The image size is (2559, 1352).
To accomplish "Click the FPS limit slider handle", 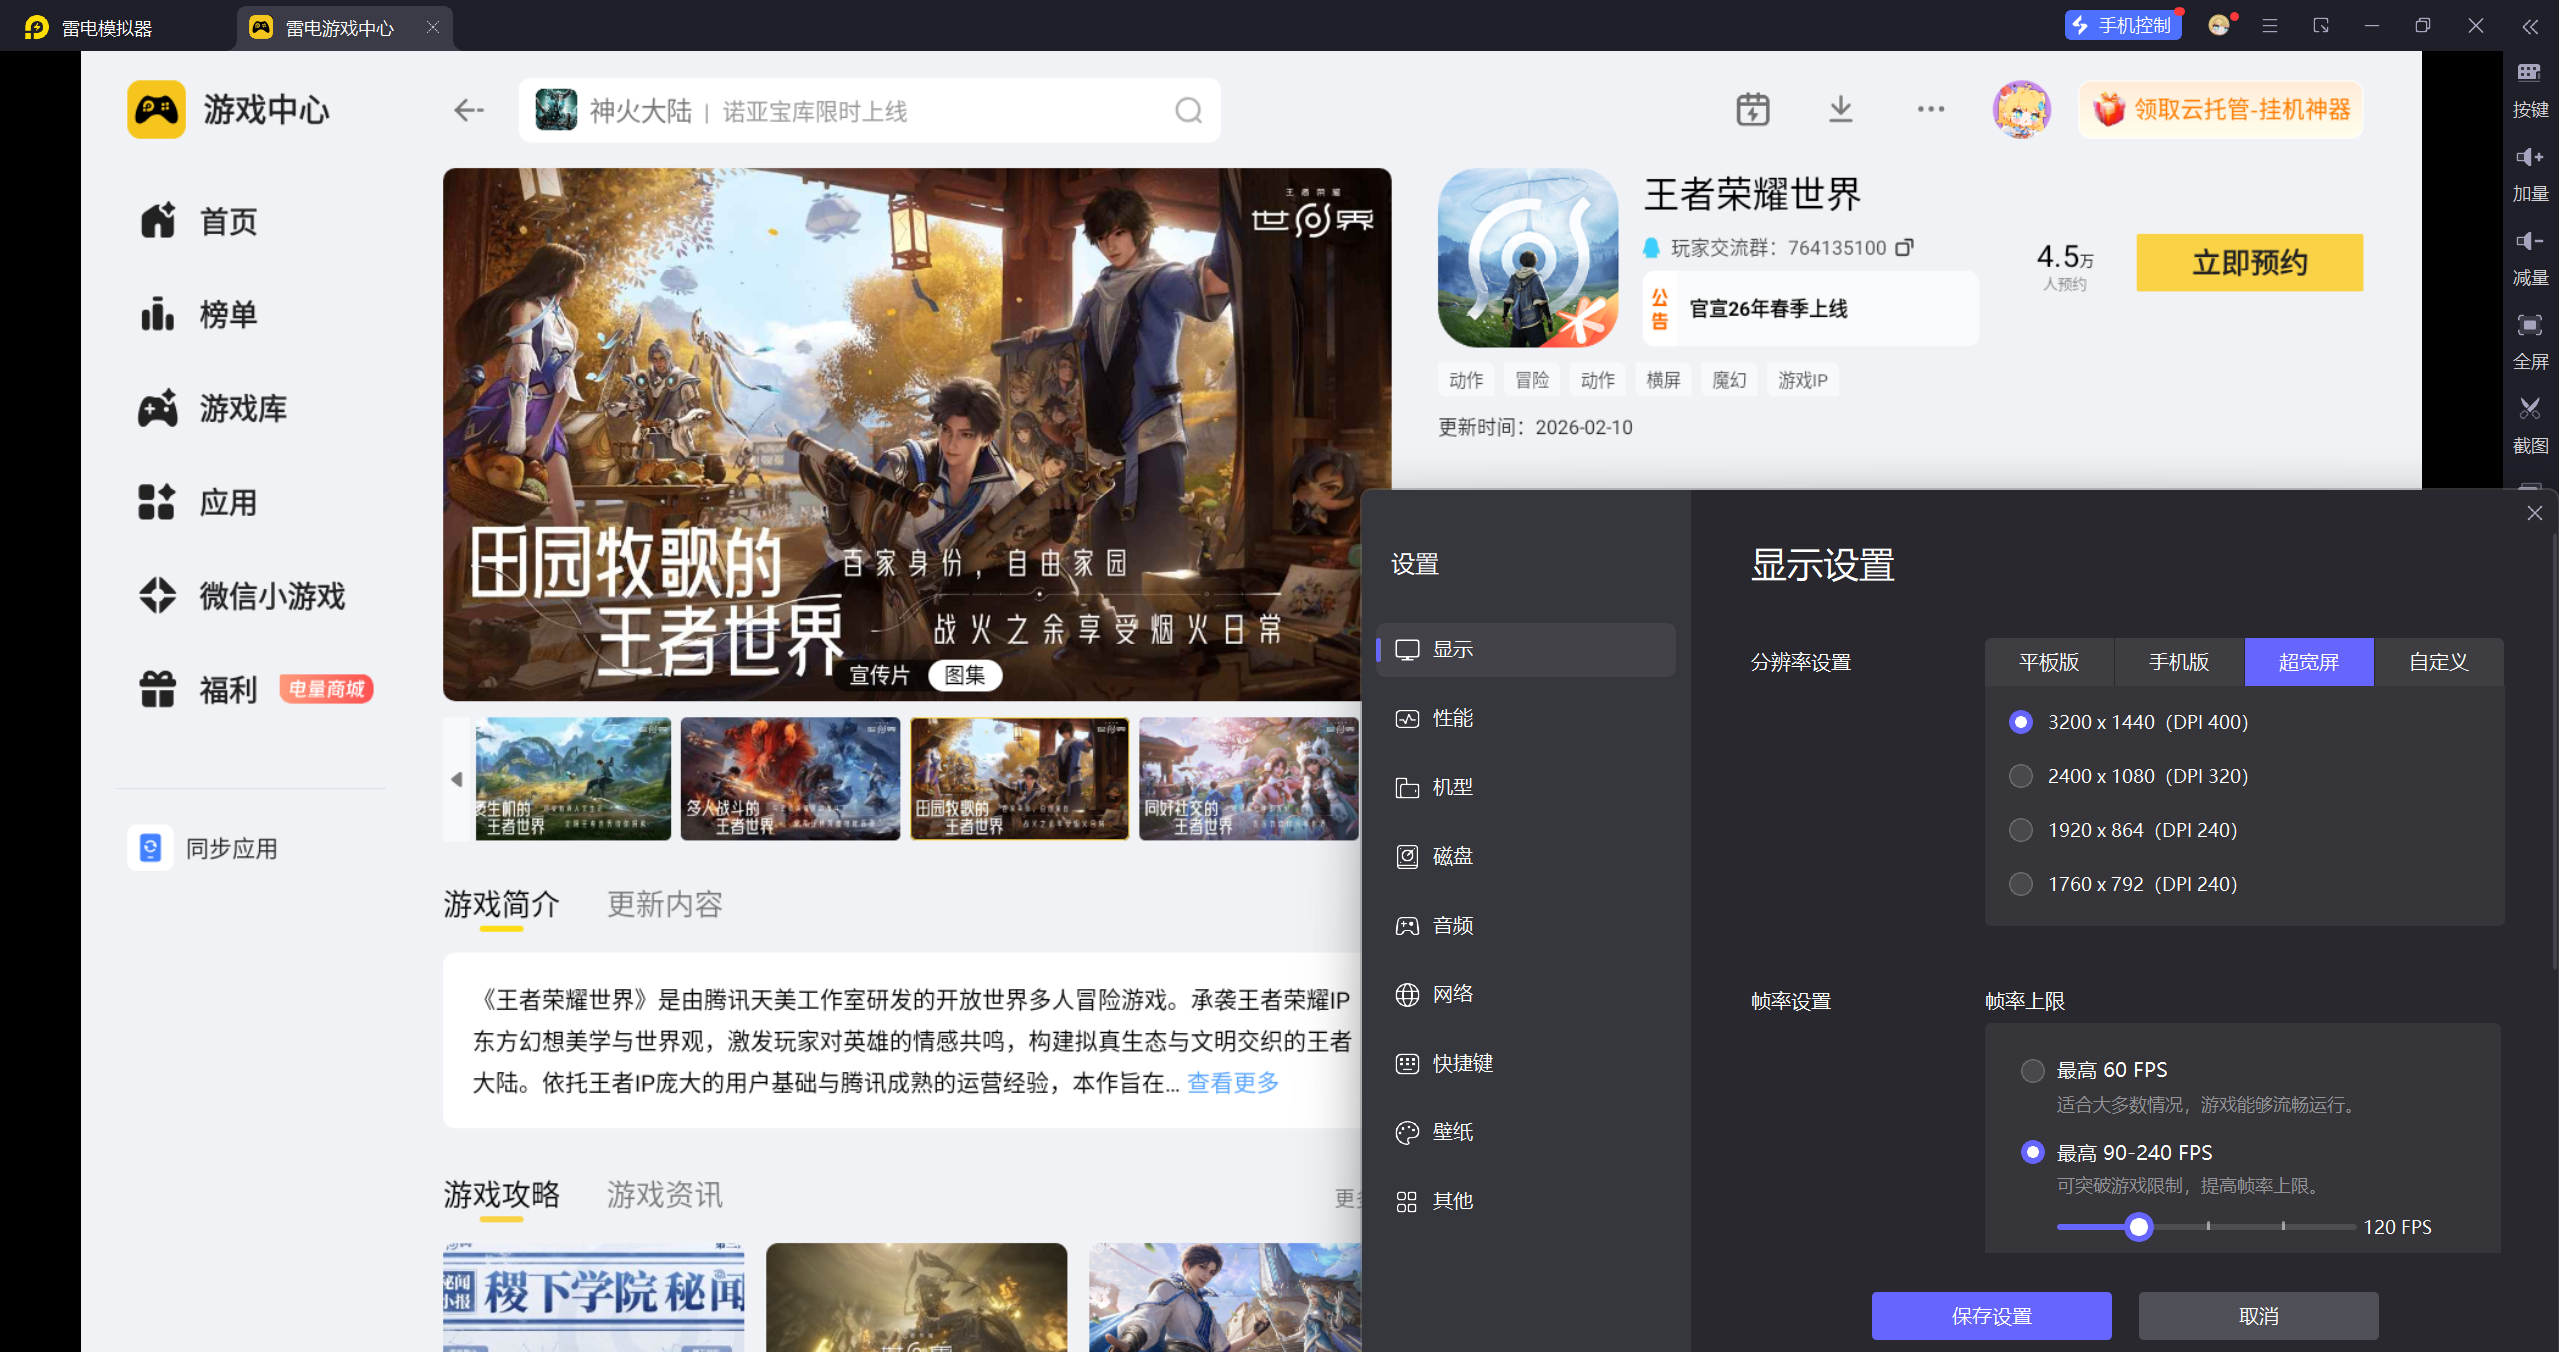I will point(2138,1227).
